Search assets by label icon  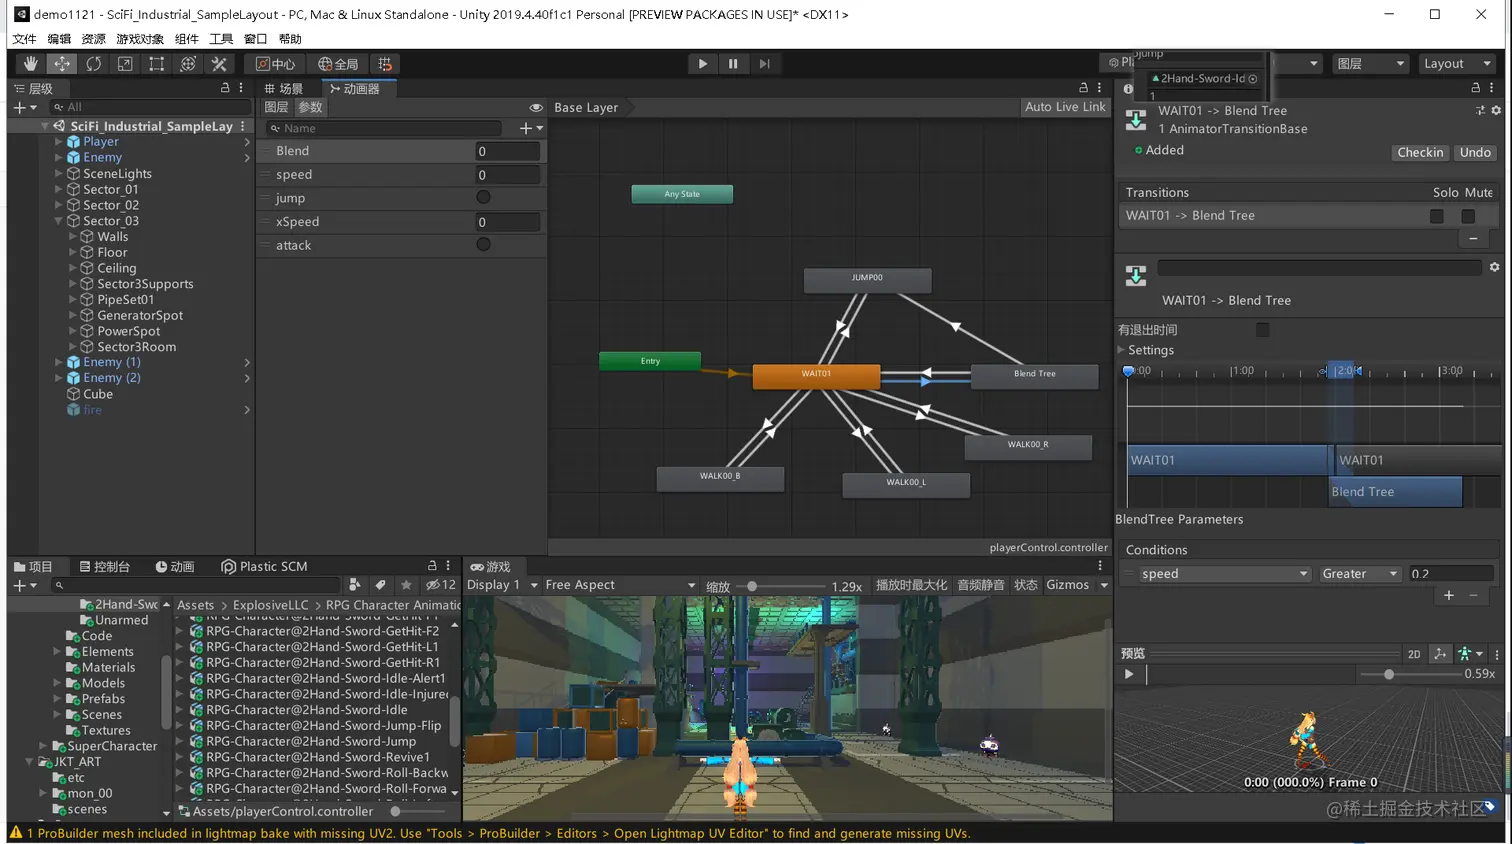point(380,585)
